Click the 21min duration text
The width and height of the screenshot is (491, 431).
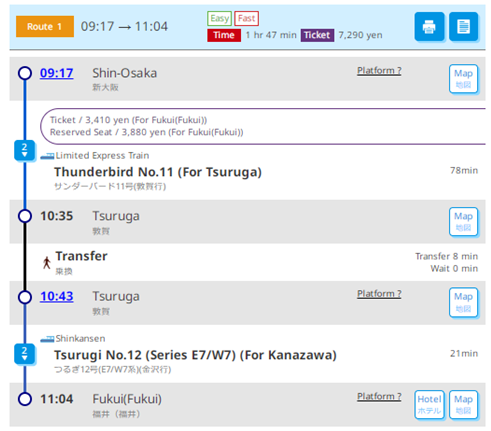click(464, 353)
